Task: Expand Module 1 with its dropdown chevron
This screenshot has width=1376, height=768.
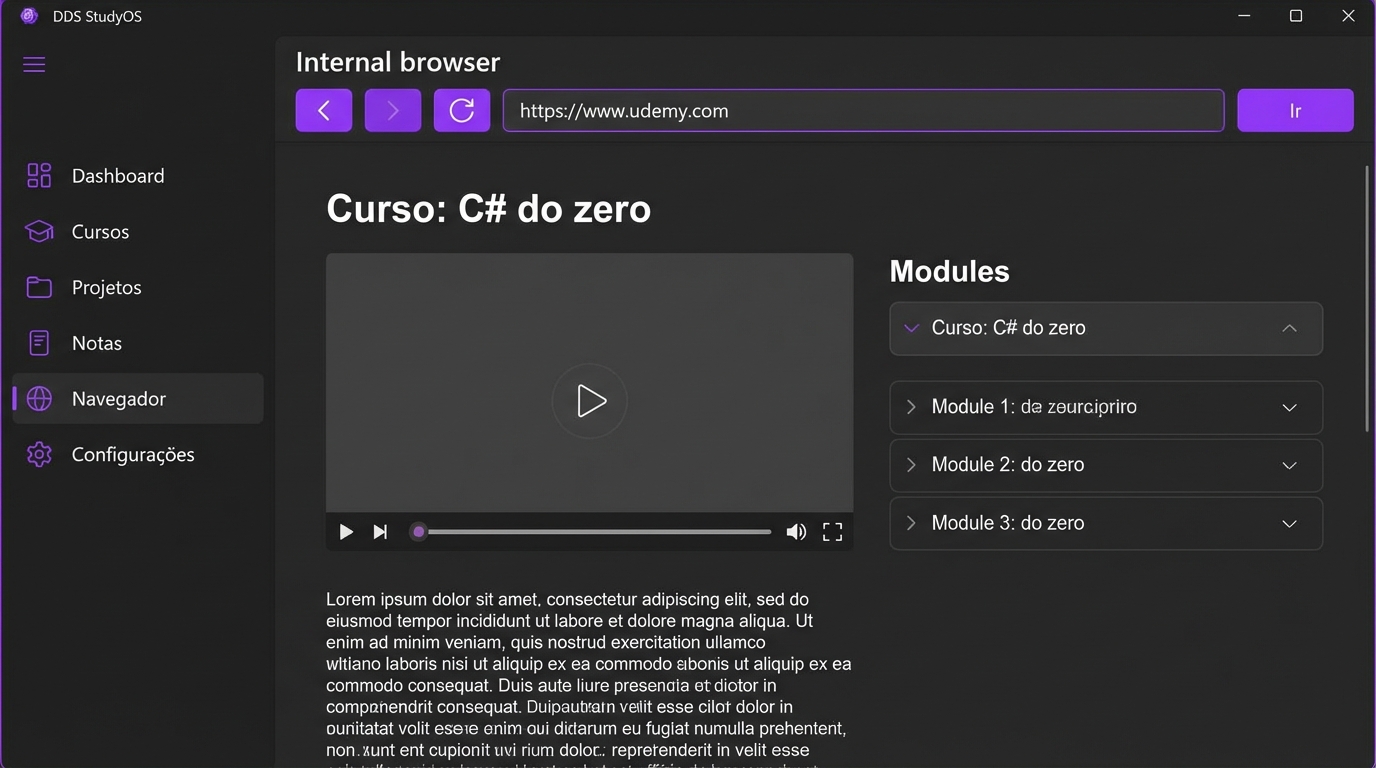Action: (1289, 408)
